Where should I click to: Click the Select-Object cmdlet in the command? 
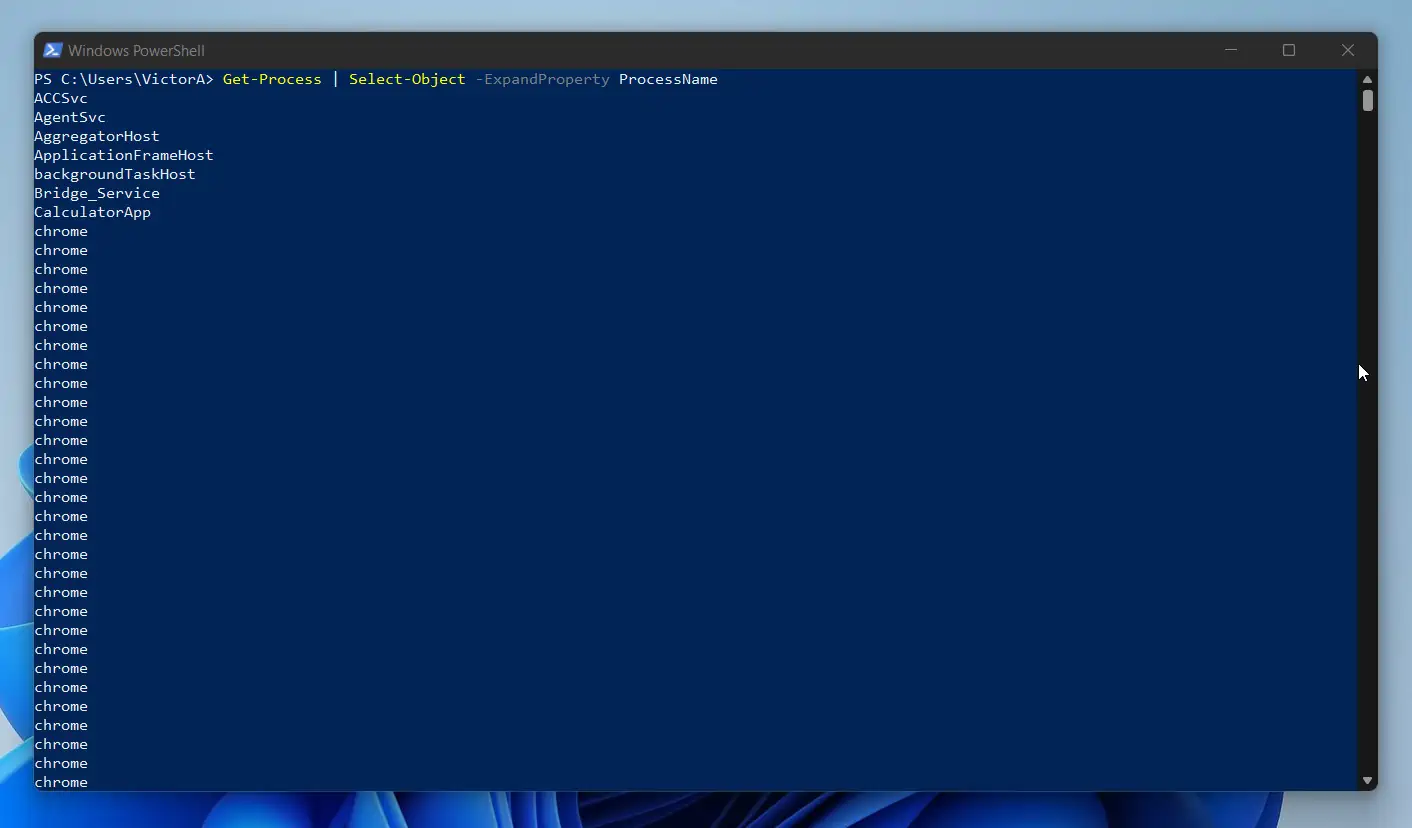coord(407,79)
